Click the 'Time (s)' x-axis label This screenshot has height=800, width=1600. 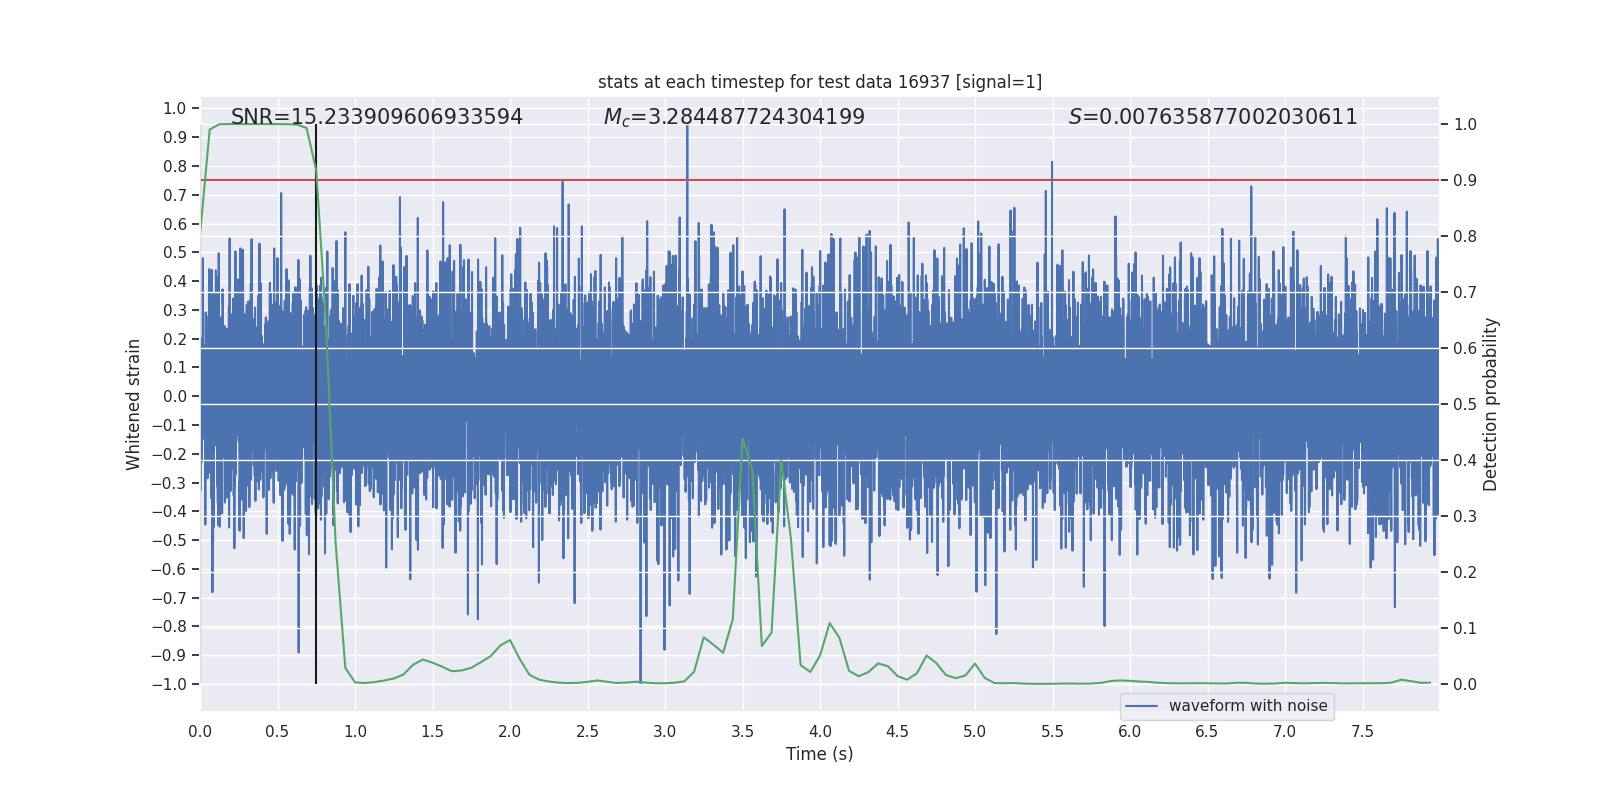[819, 754]
